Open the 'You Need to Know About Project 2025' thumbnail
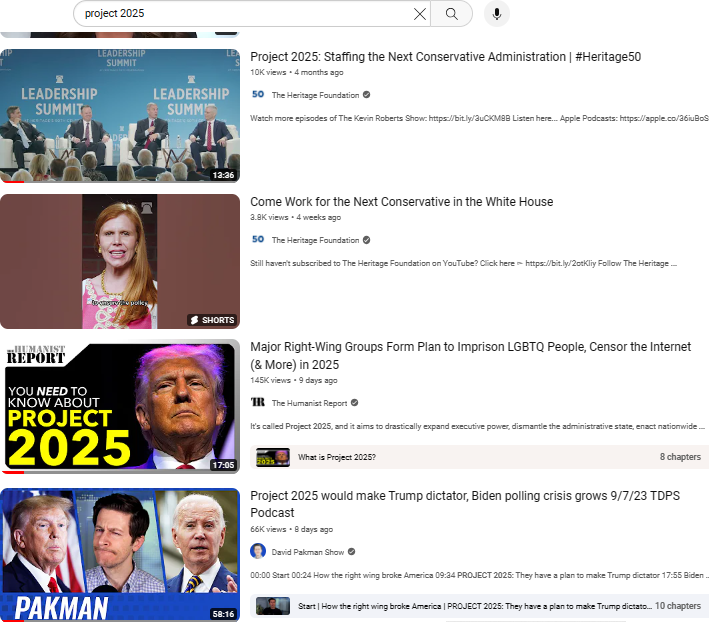This screenshot has width=709, height=622. pos(120,406)
